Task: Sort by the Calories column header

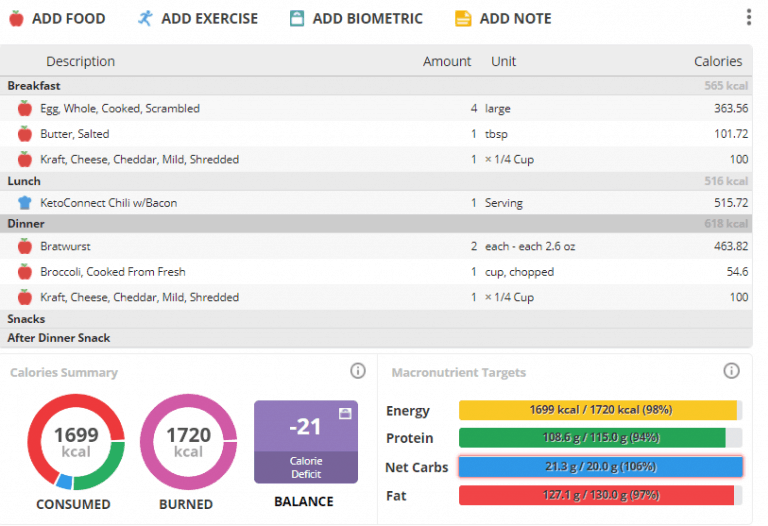Action: coord(718,61)
